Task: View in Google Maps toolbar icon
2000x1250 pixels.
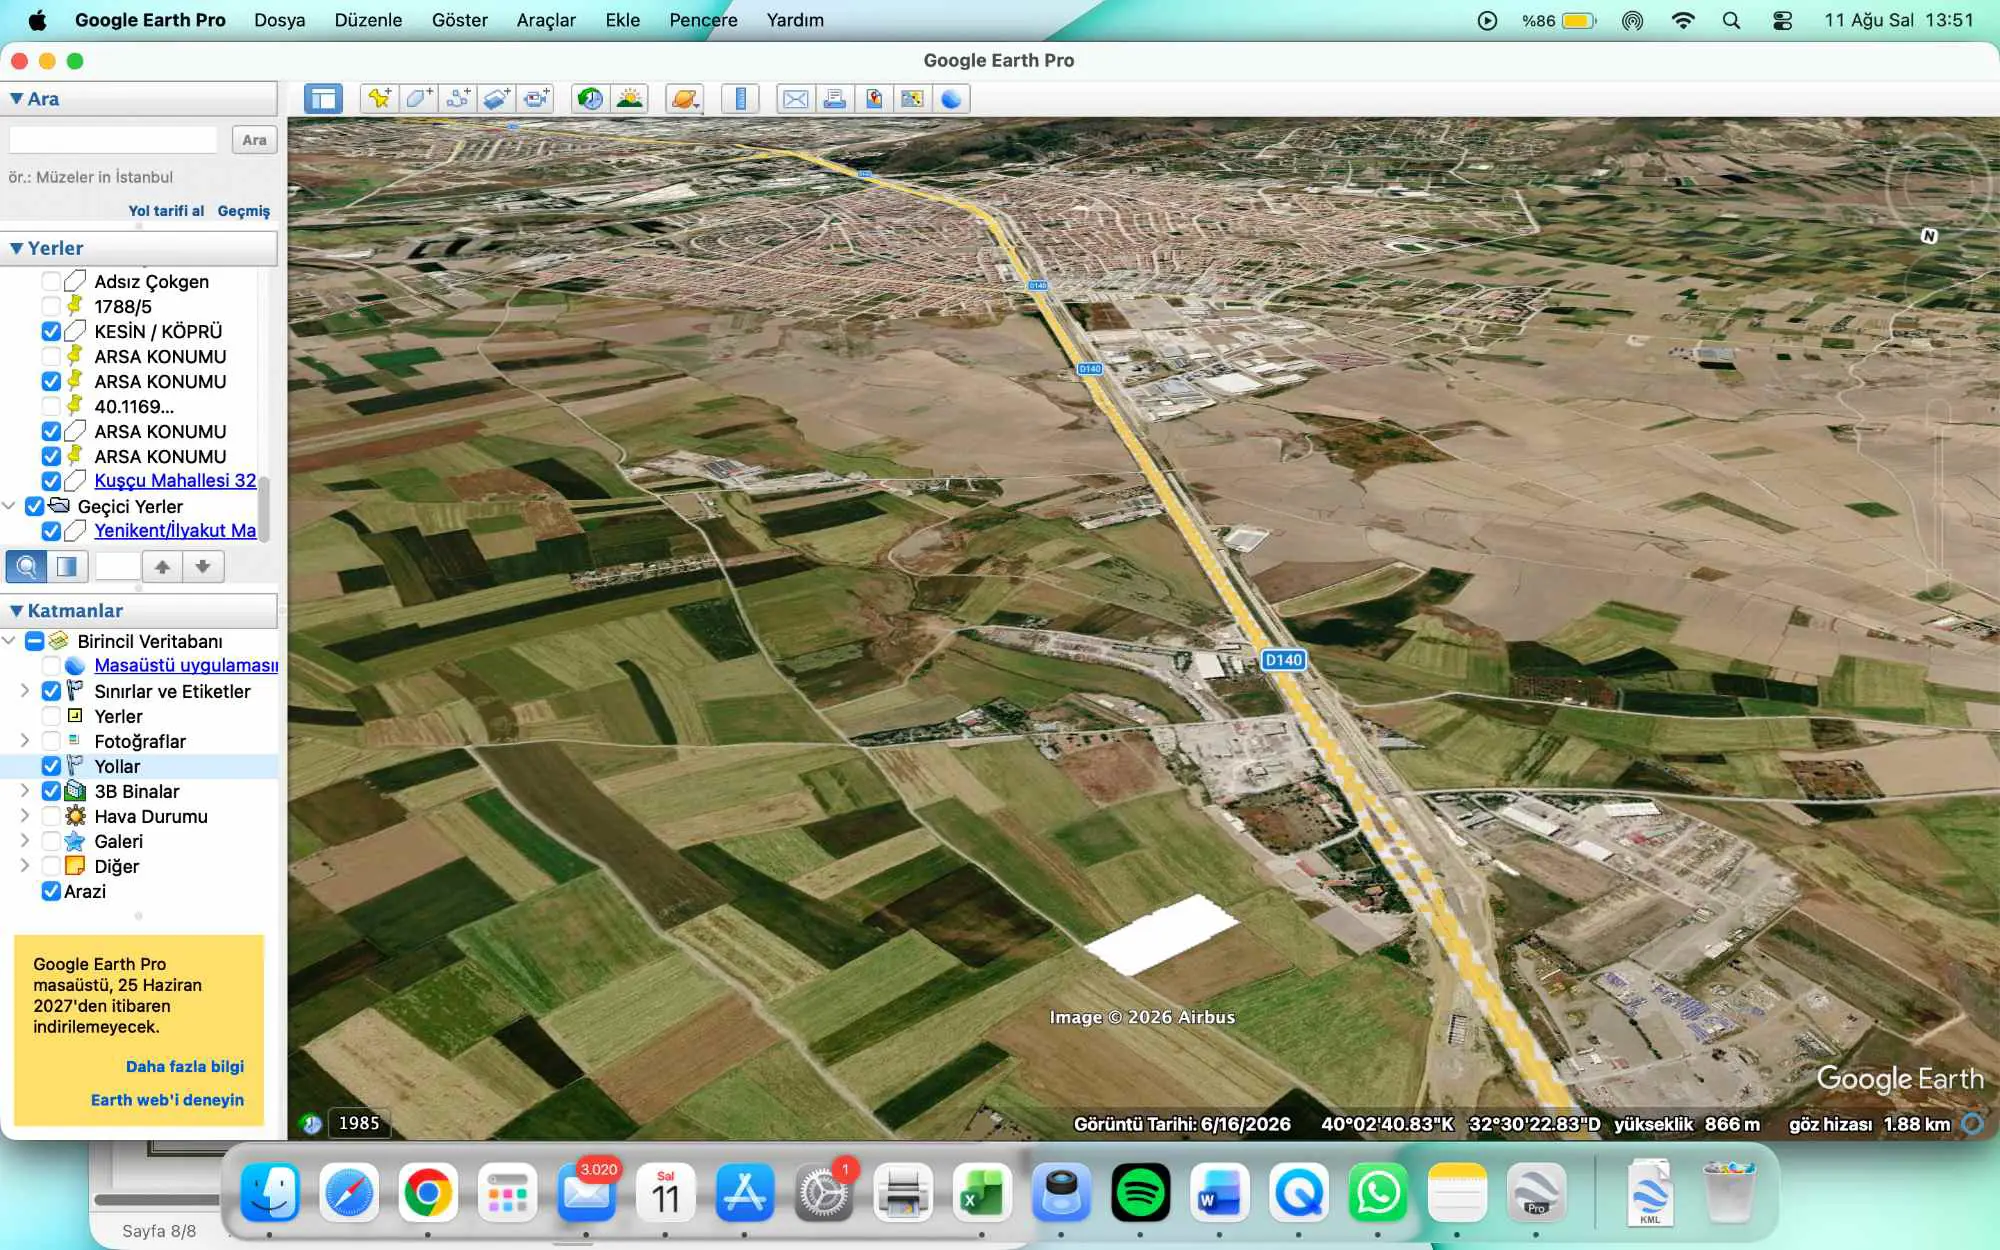Action: coord(912,98)
